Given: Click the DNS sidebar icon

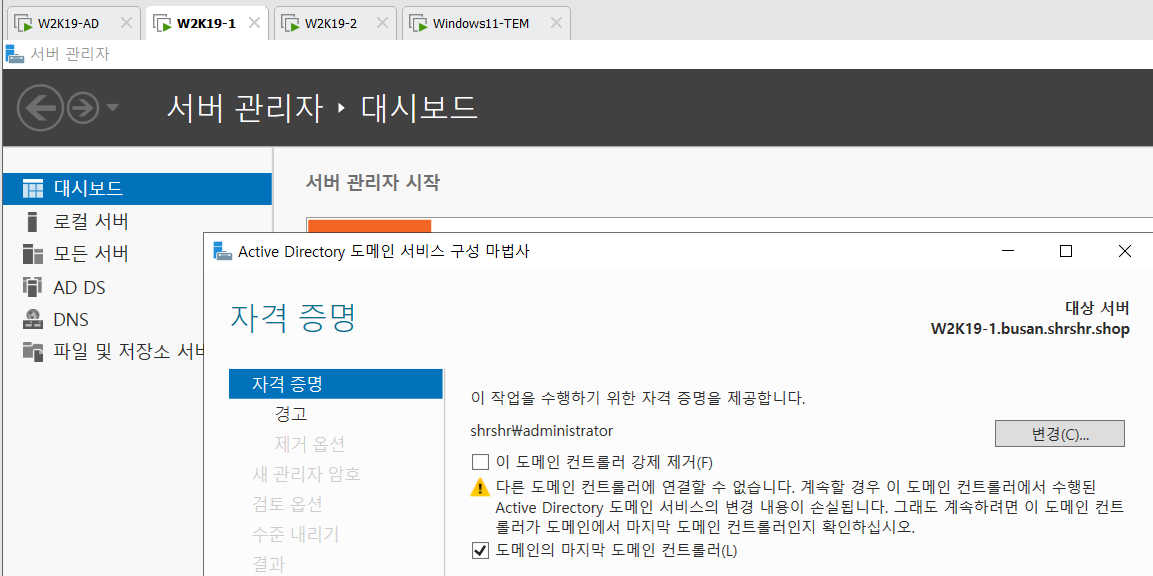Looking at the screenshot, I should pyautogui.click(x=33, y=319).
